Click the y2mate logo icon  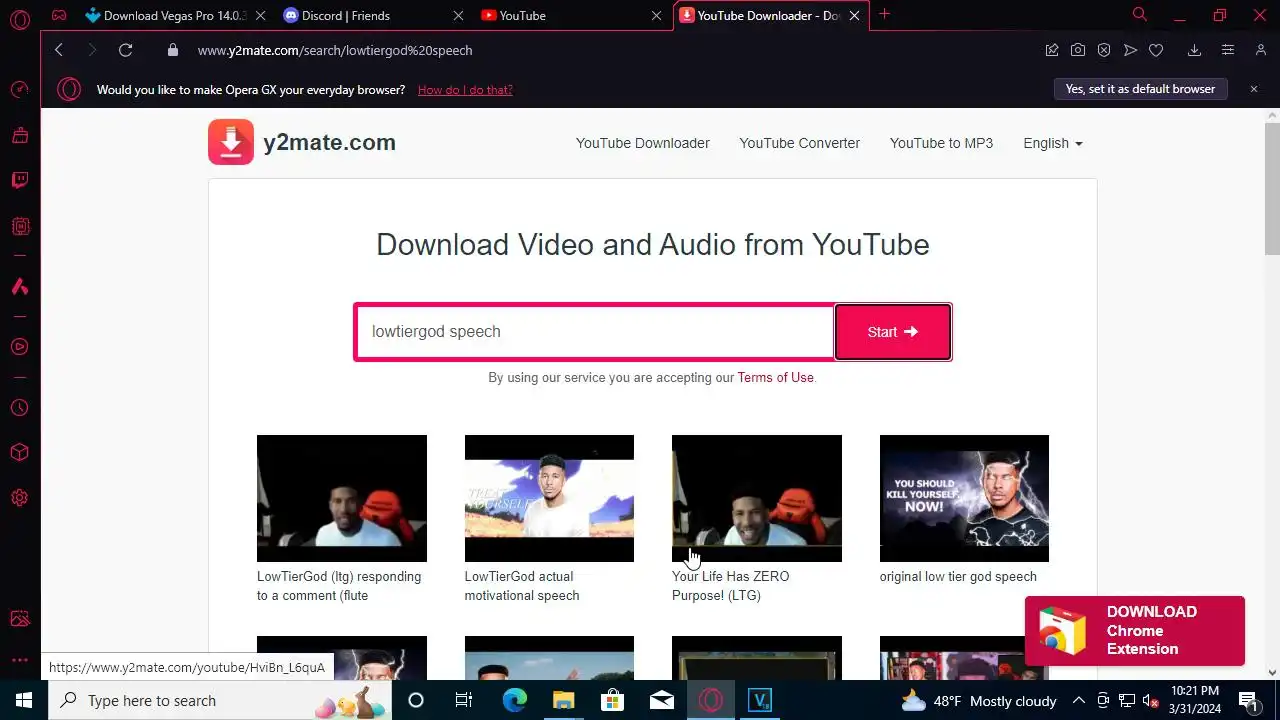point(231,142)
